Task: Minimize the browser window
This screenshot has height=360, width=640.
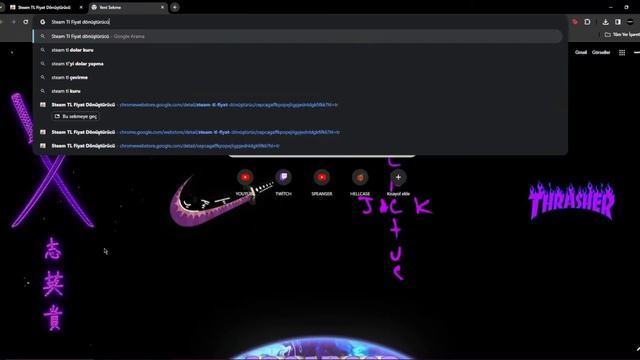Action: coord(611,7)
